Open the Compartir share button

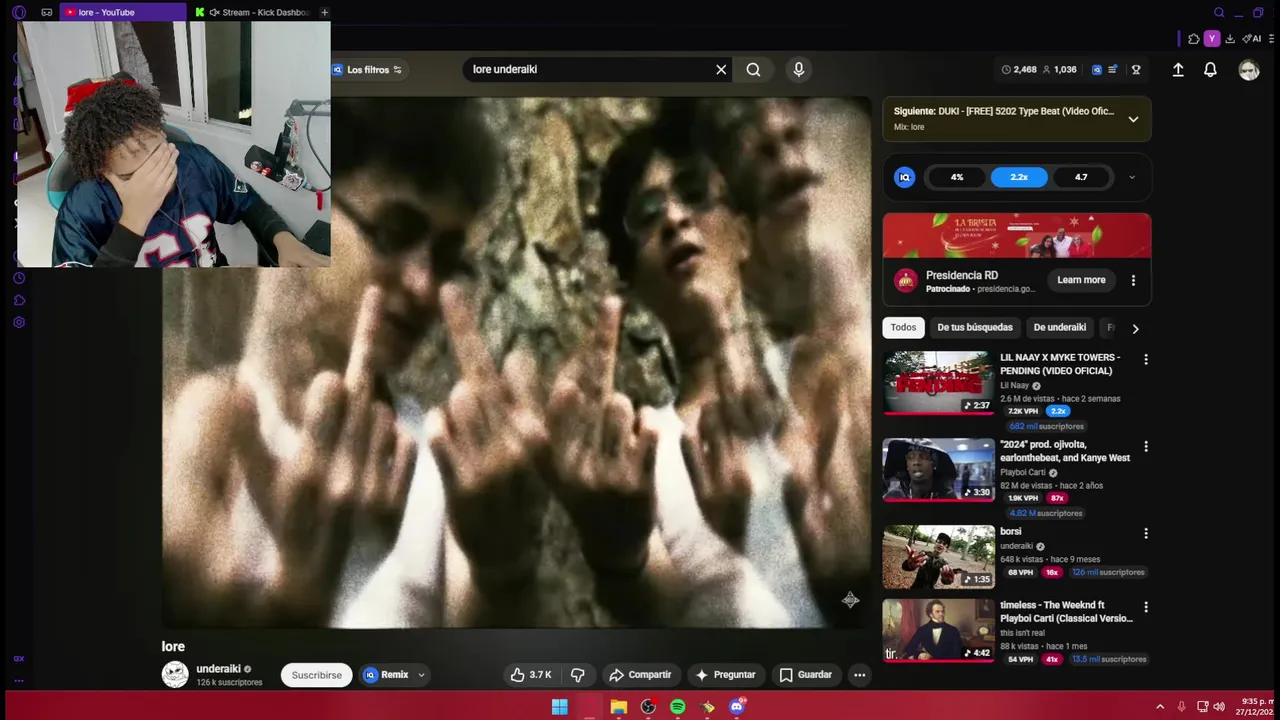640,675
